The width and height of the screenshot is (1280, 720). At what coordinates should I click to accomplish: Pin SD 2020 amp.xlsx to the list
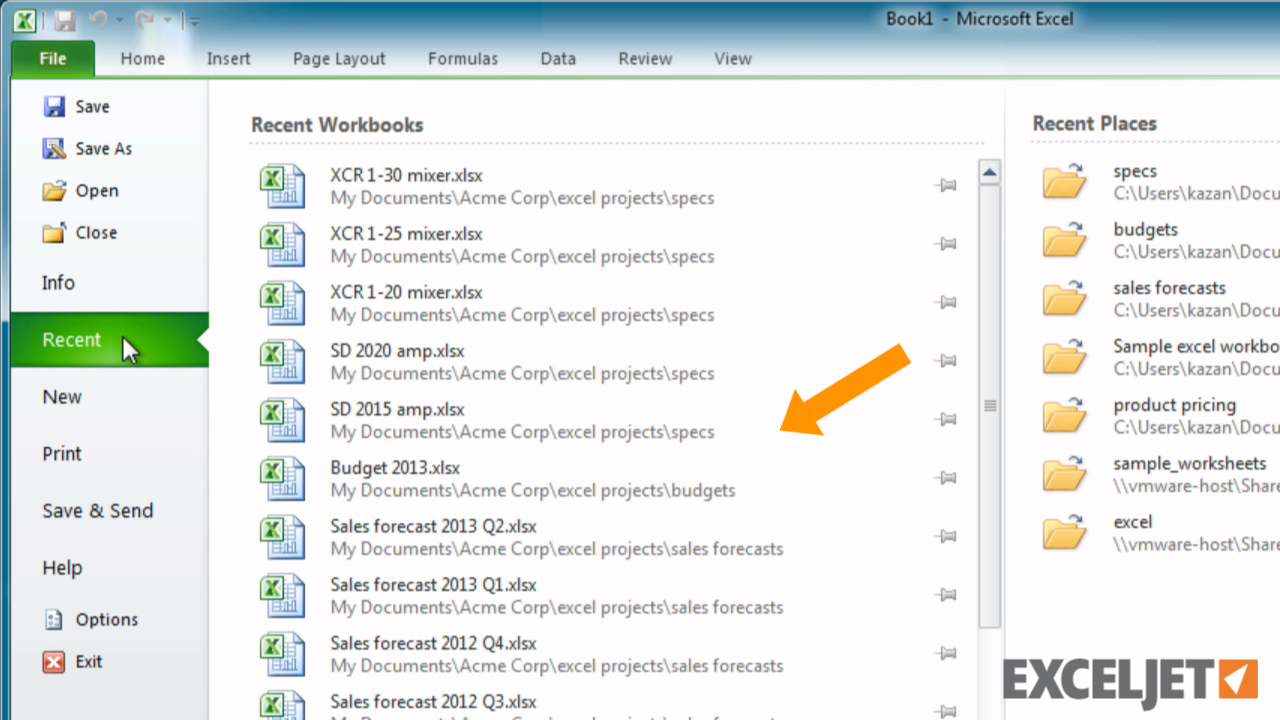946,361
